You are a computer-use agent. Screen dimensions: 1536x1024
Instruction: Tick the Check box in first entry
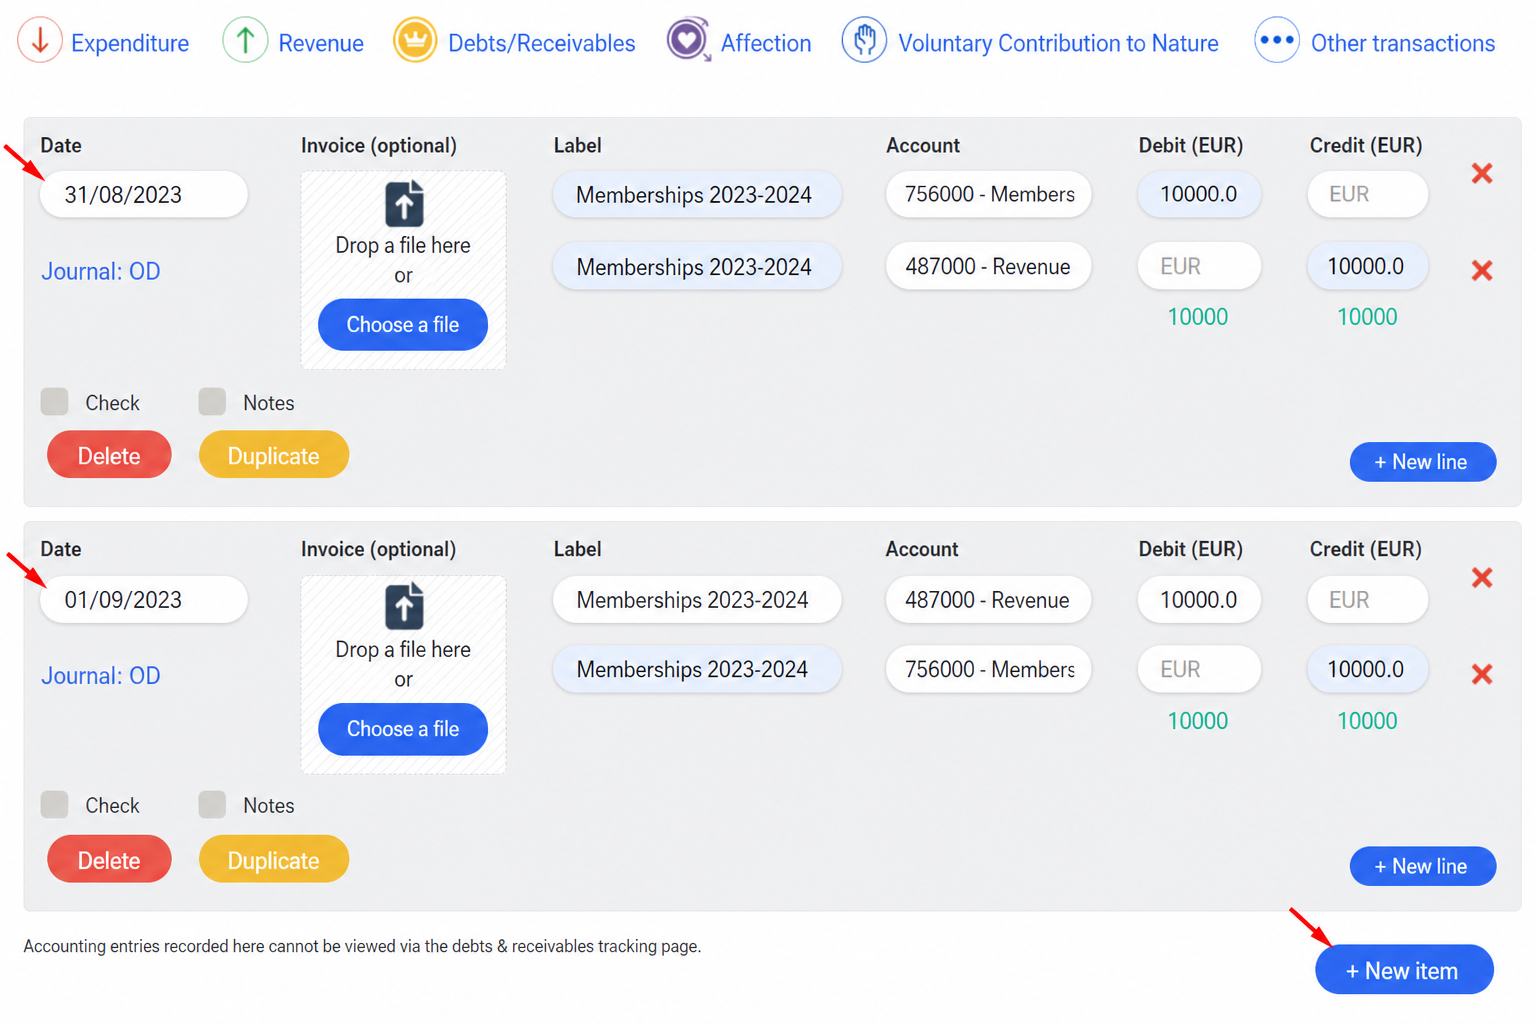(x=55, y=402)
